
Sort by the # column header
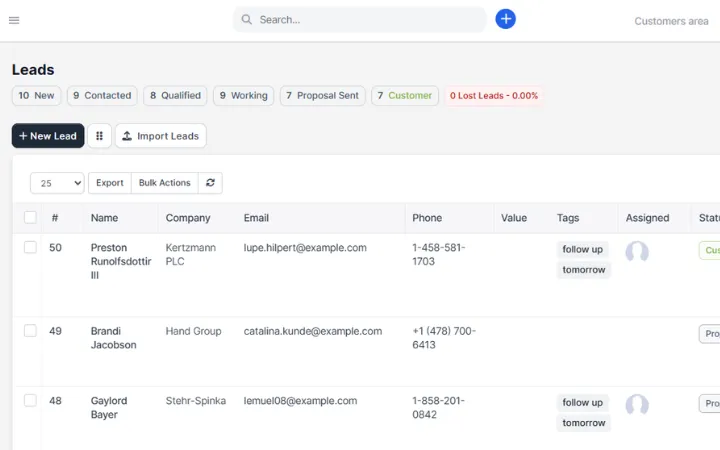tap(55, 218)
